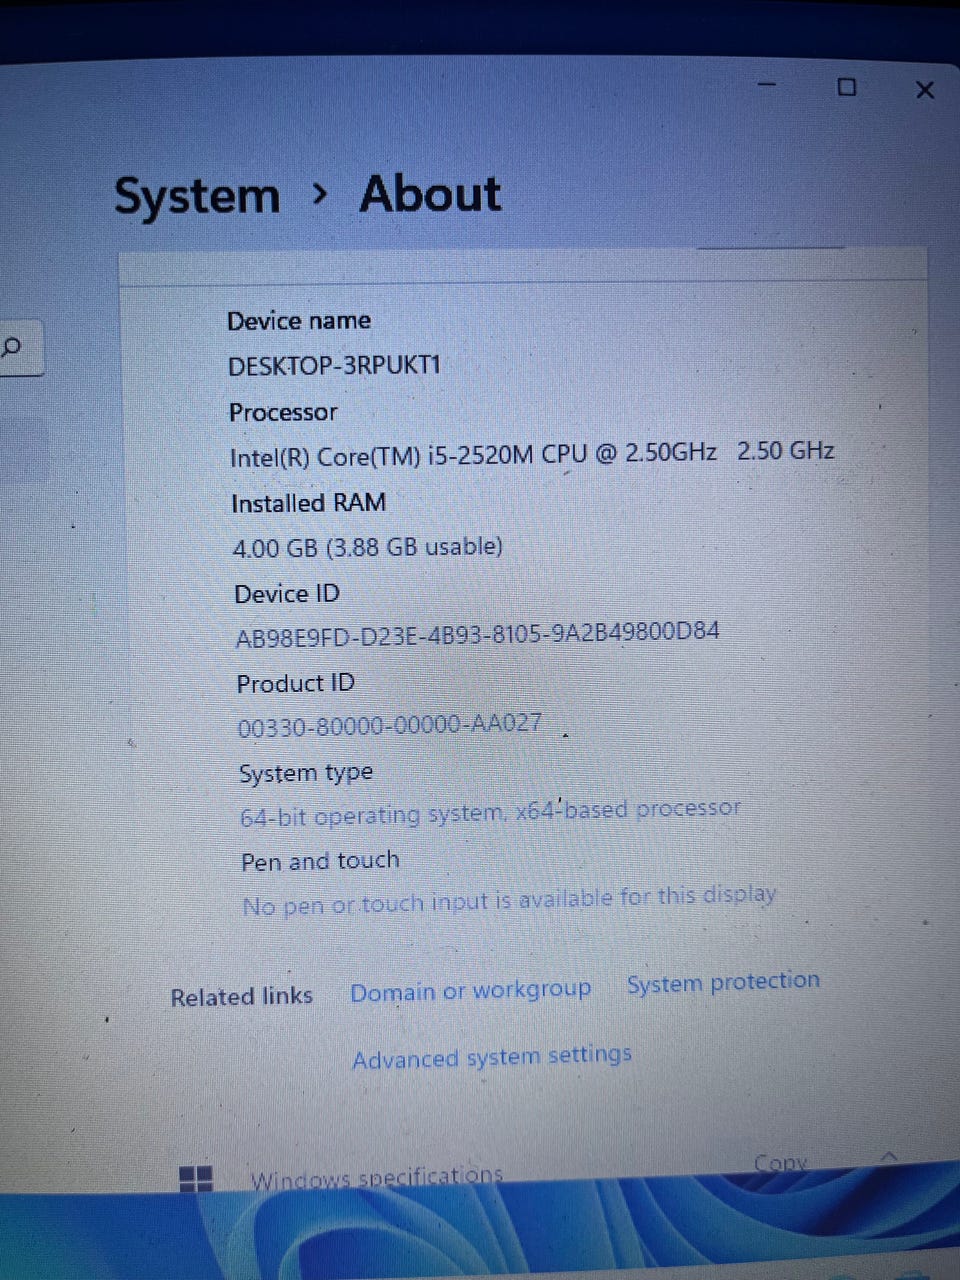Select the 64-bit operating system text

click(490, 812)
